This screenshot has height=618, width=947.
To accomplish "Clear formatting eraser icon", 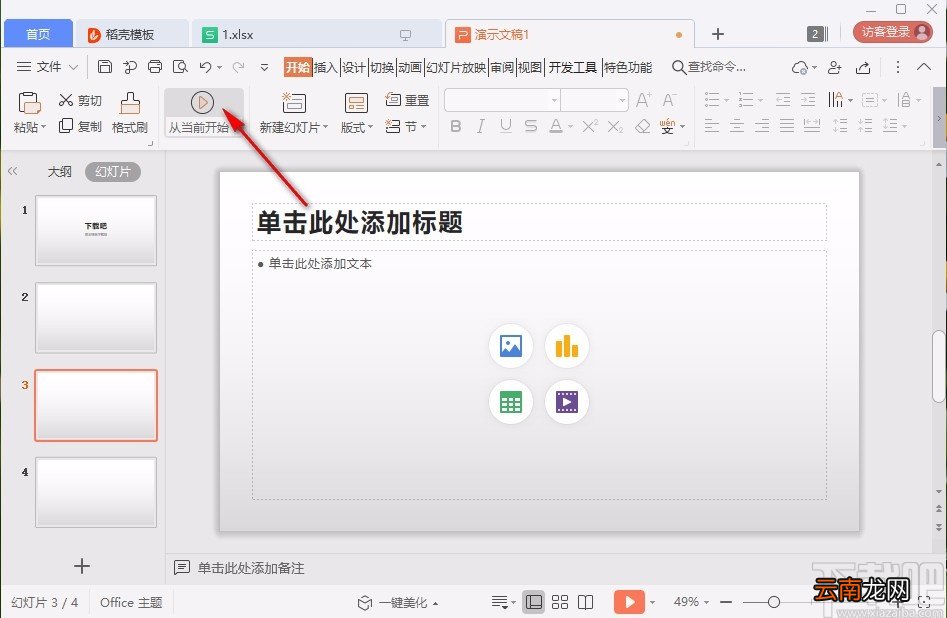I will [x=643, y=126].
